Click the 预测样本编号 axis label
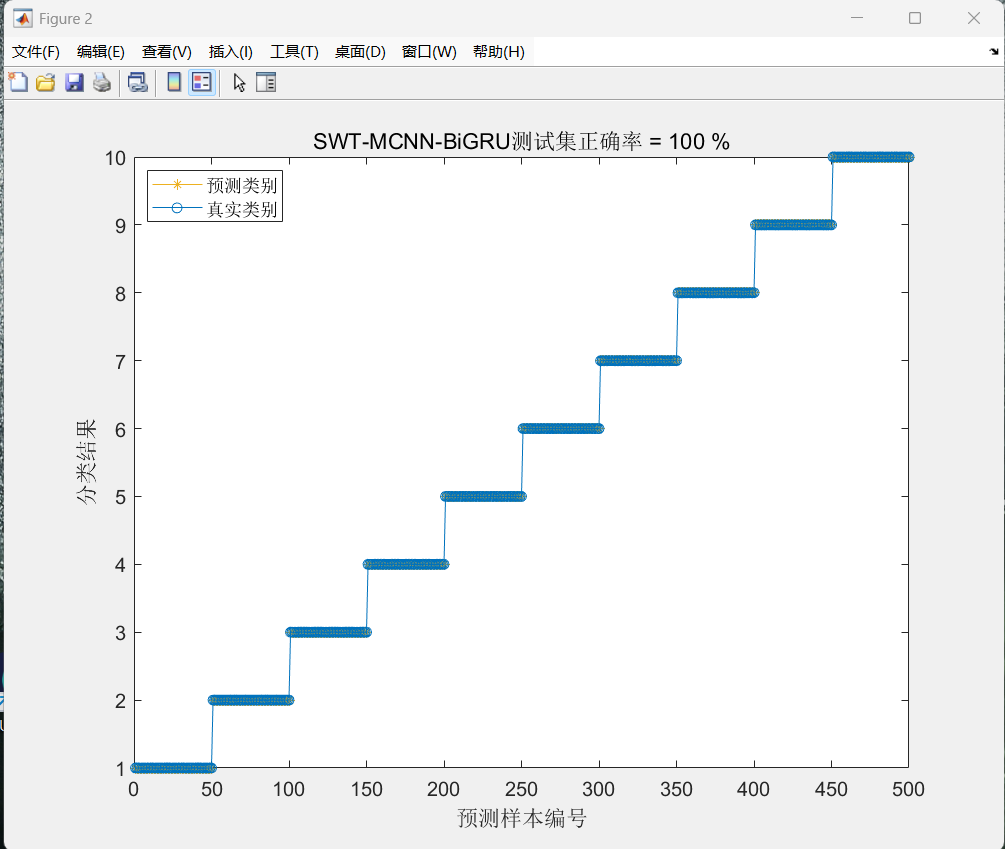 point(520,816)
